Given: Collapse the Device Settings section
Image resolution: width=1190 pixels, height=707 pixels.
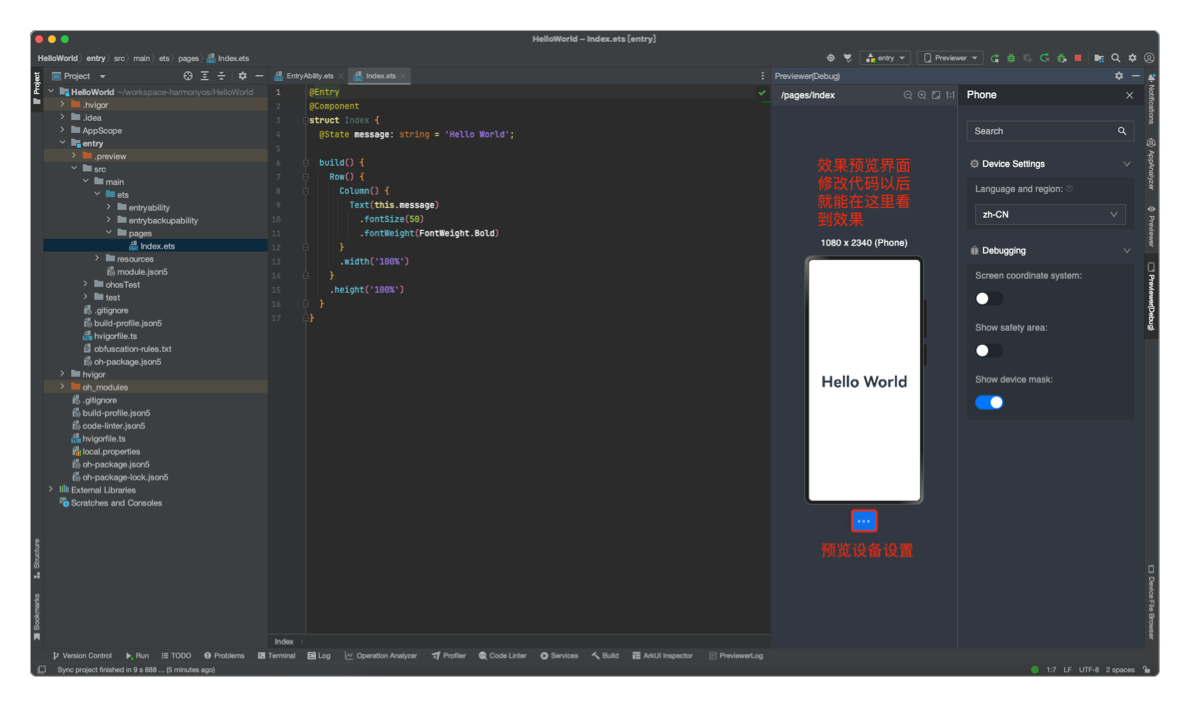Looking at the screenshot, I should 1126,164.
